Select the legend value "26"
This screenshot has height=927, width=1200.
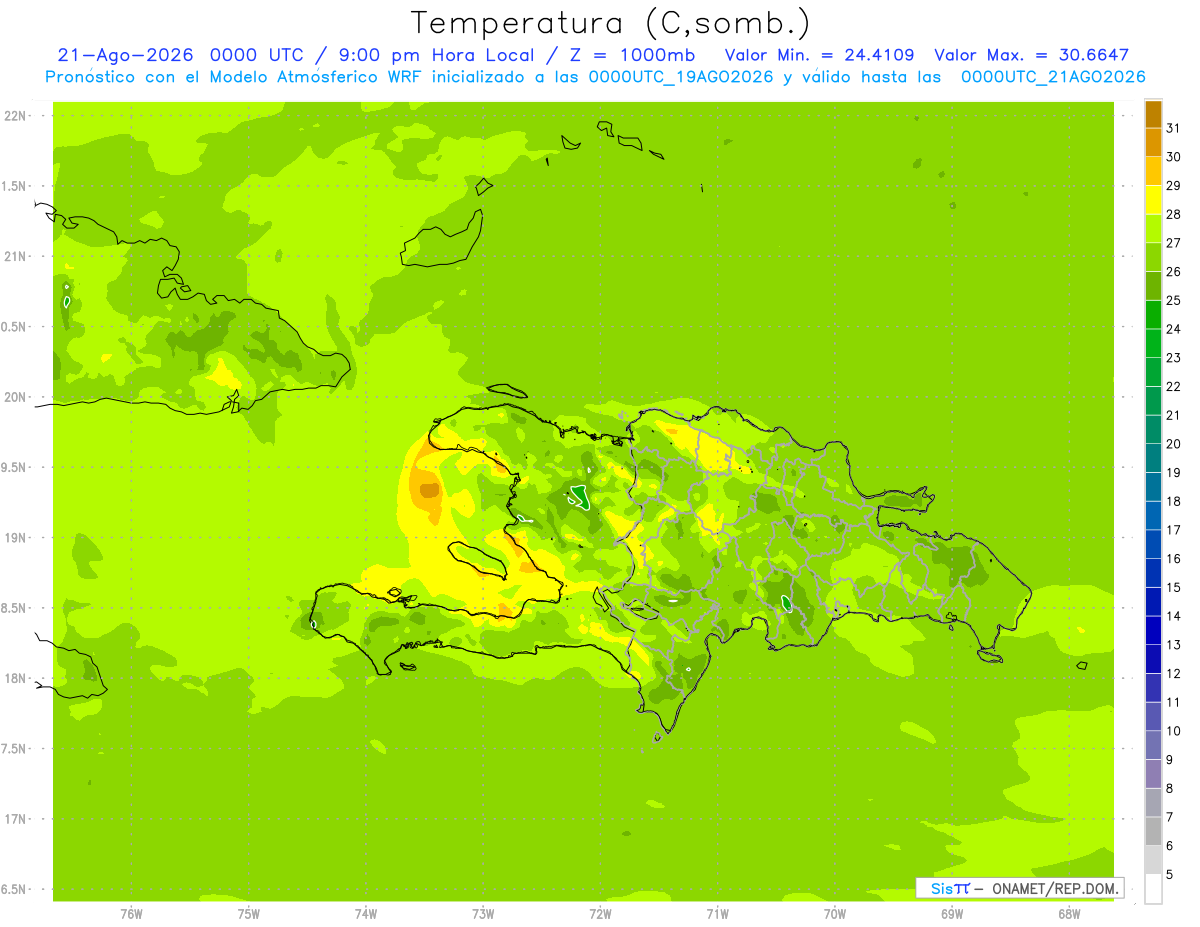[x=1173, y=271]
